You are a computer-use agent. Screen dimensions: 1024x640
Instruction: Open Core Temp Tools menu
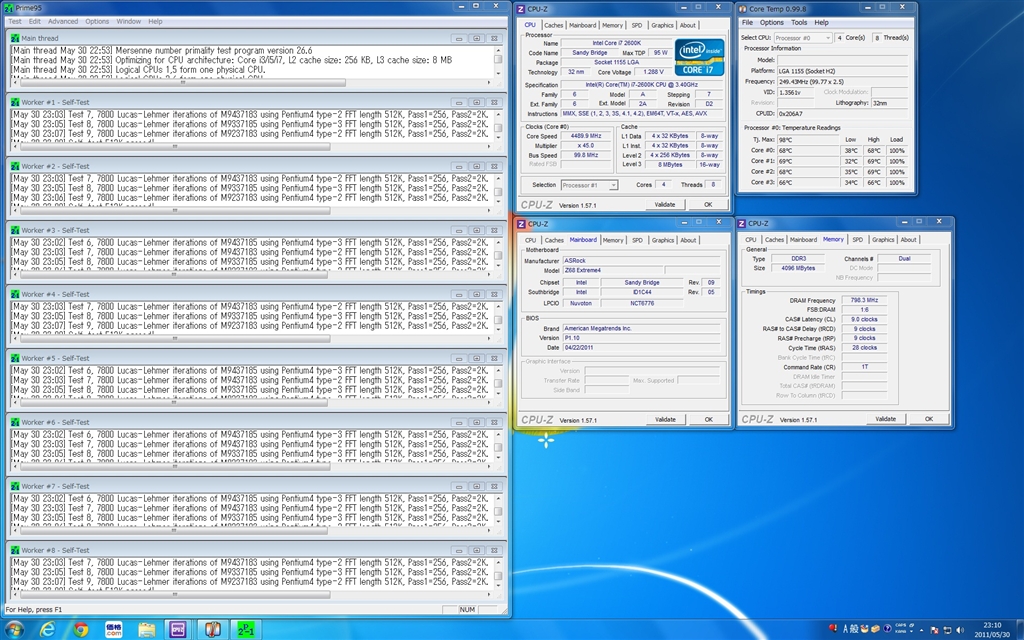tap(799, 22)
